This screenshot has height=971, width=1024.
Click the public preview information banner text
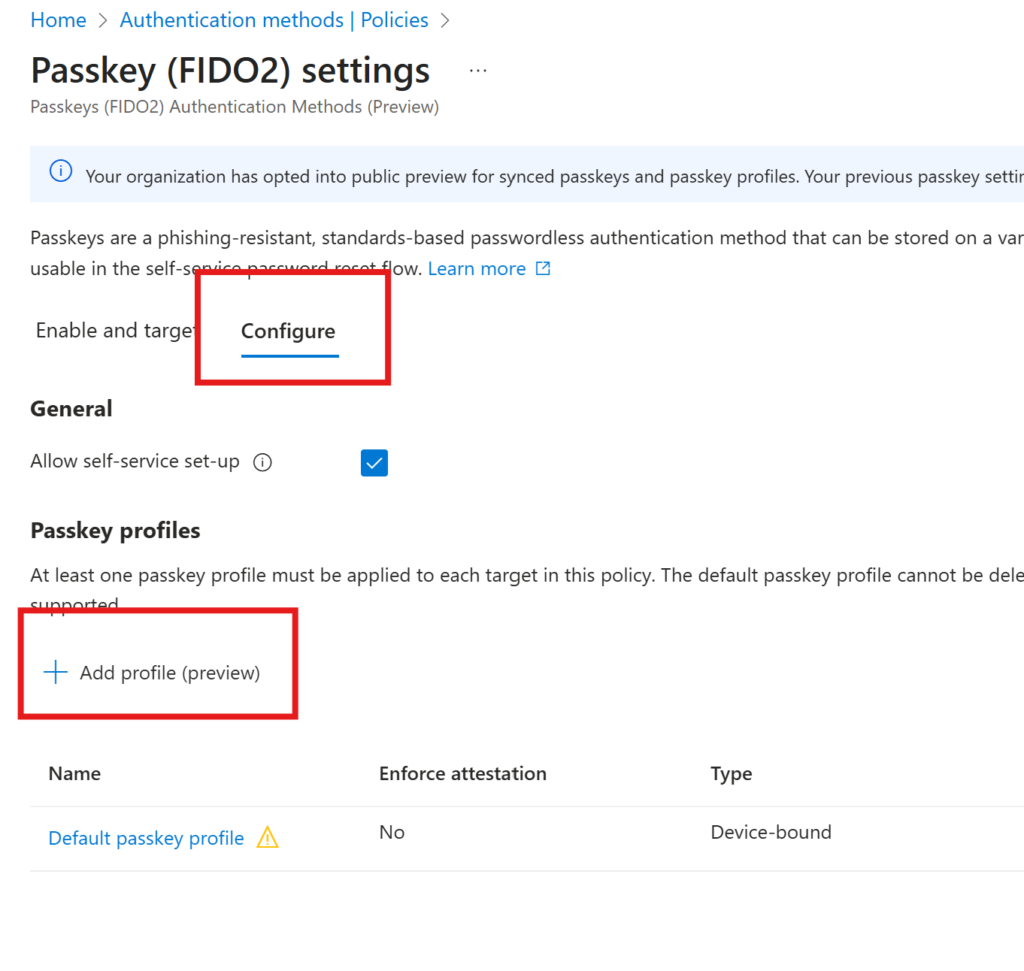(550, 177)
